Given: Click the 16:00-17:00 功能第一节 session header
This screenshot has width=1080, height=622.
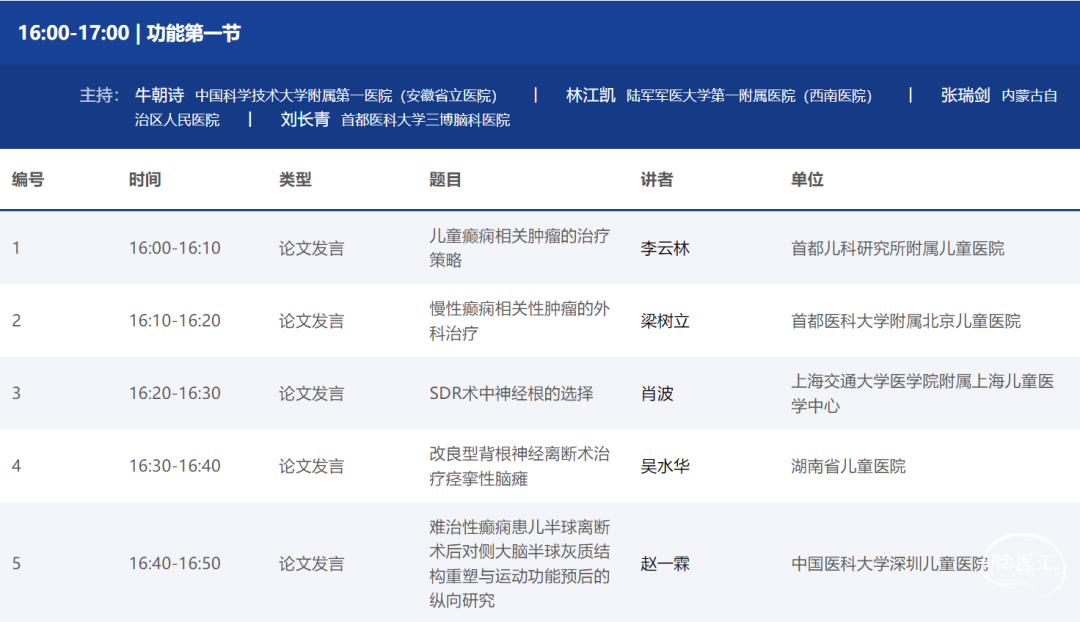Looking at the screenshot, I should [x=129, y=32].
